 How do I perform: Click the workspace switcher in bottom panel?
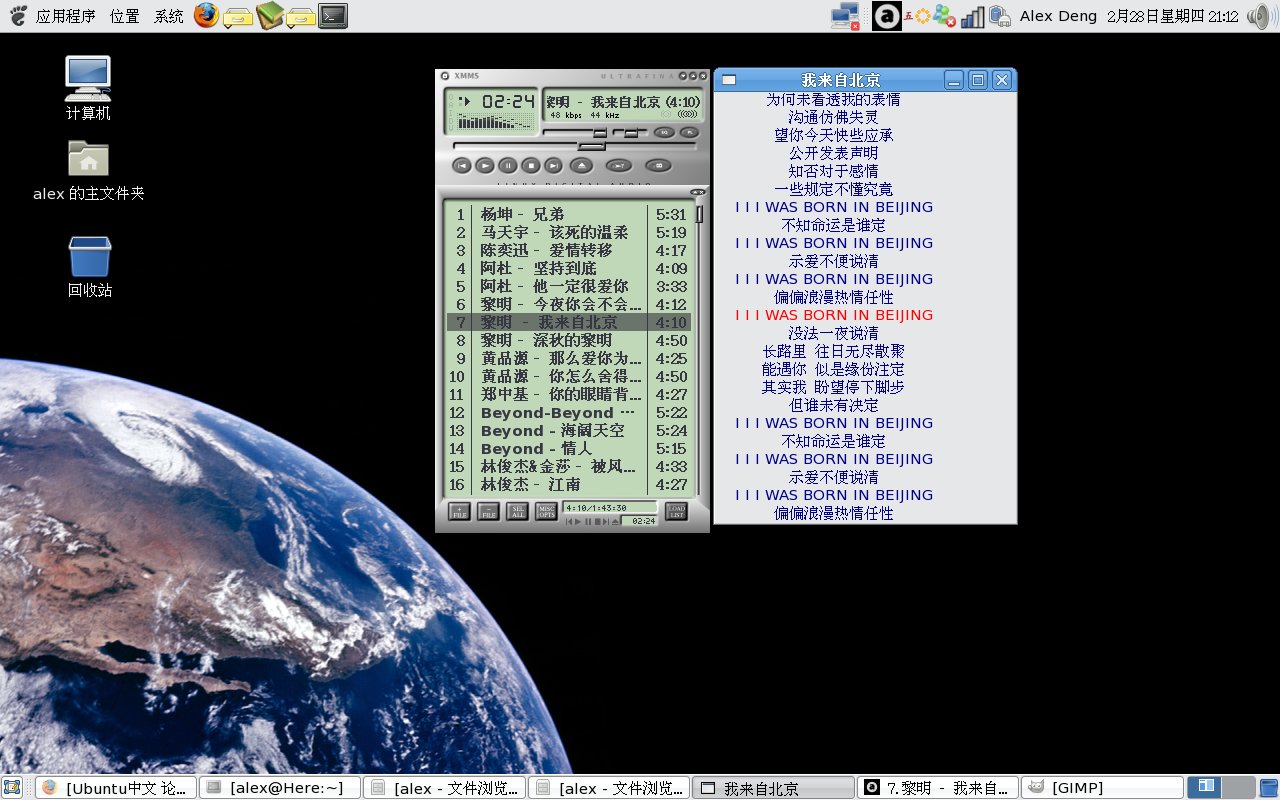pos(1222,787)
